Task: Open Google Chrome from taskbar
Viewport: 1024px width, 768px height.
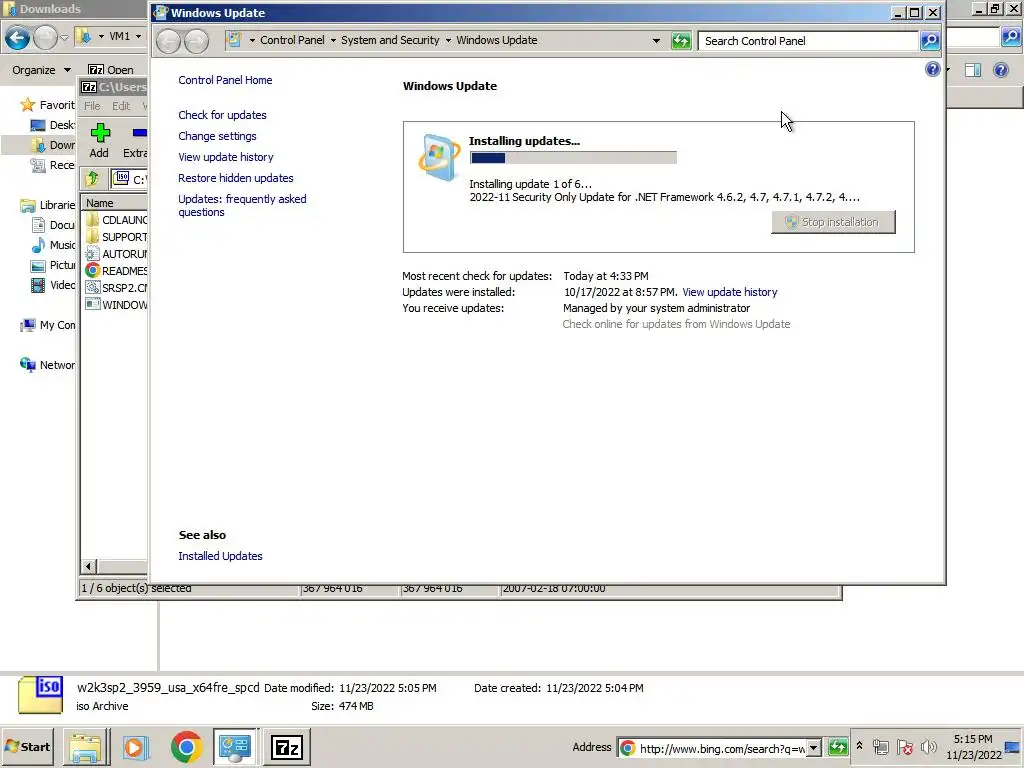Action: coord(186,747)
